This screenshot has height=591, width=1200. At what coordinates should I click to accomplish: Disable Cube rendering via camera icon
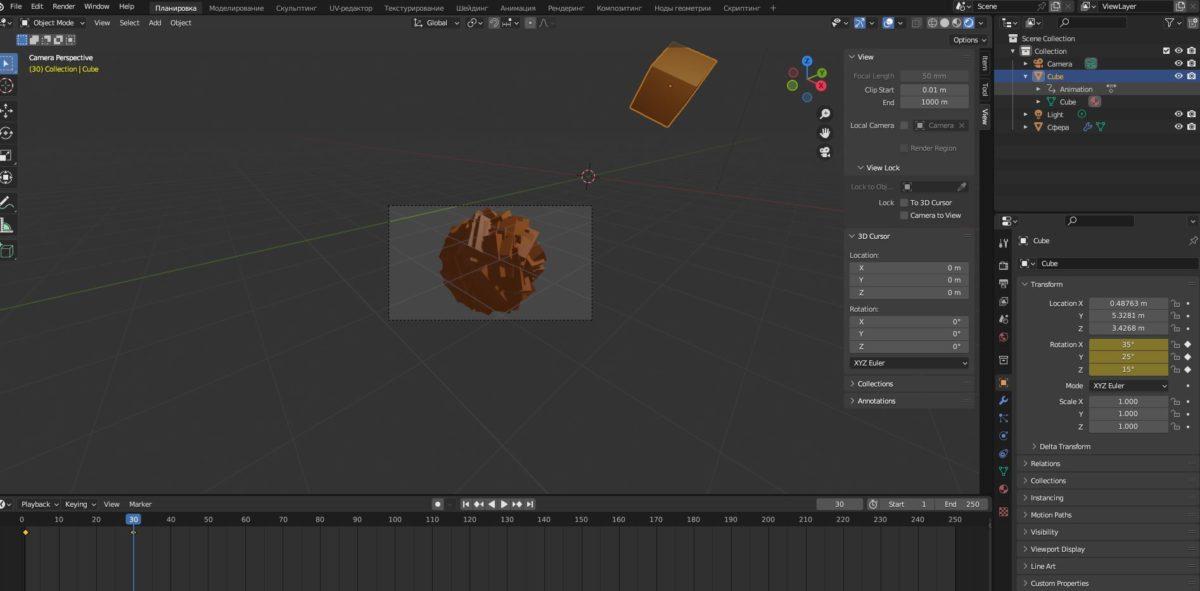[1191, 76]
